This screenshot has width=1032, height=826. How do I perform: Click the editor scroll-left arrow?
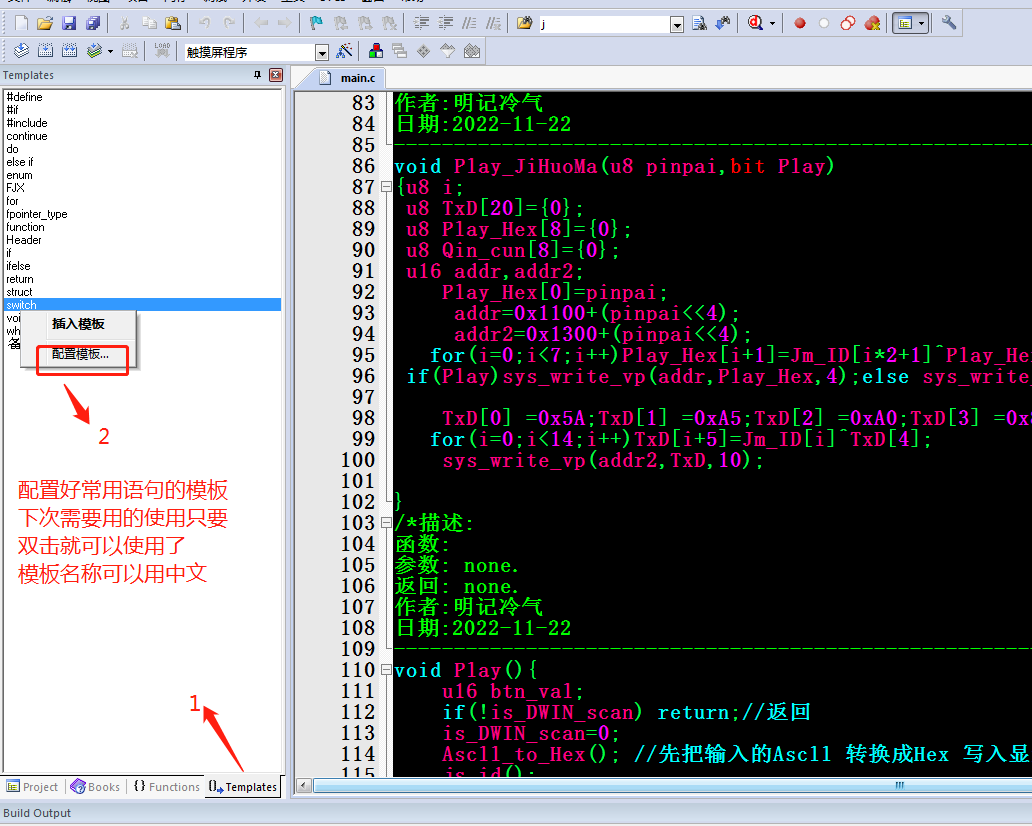303,785
